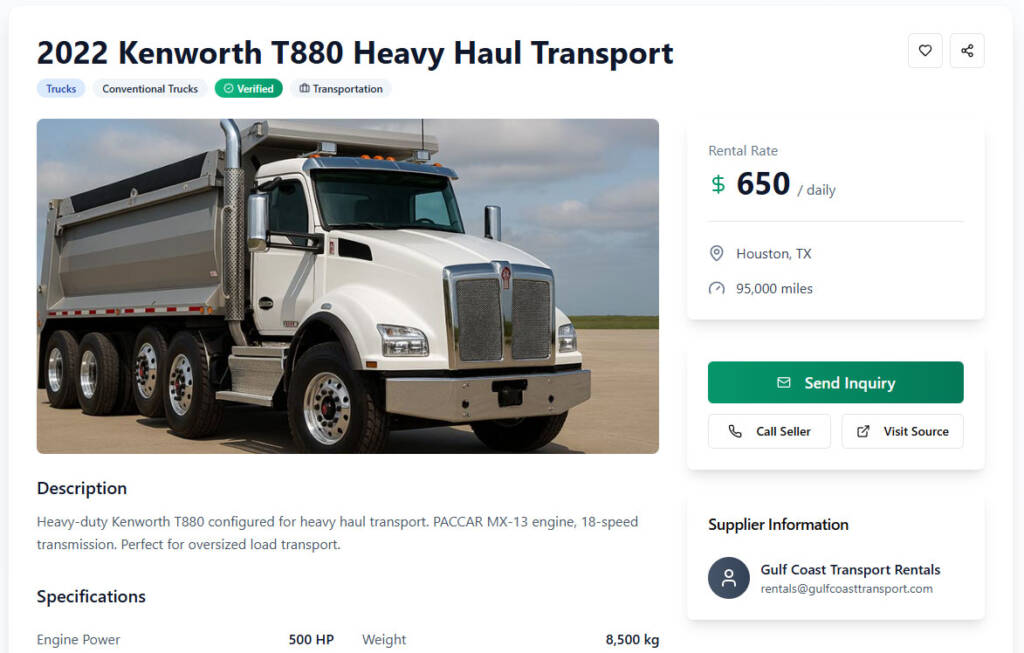Open Gulf Coast Transport Rentals supplier name
This screenshot has width=1024, height=653.
click(850, 569)
